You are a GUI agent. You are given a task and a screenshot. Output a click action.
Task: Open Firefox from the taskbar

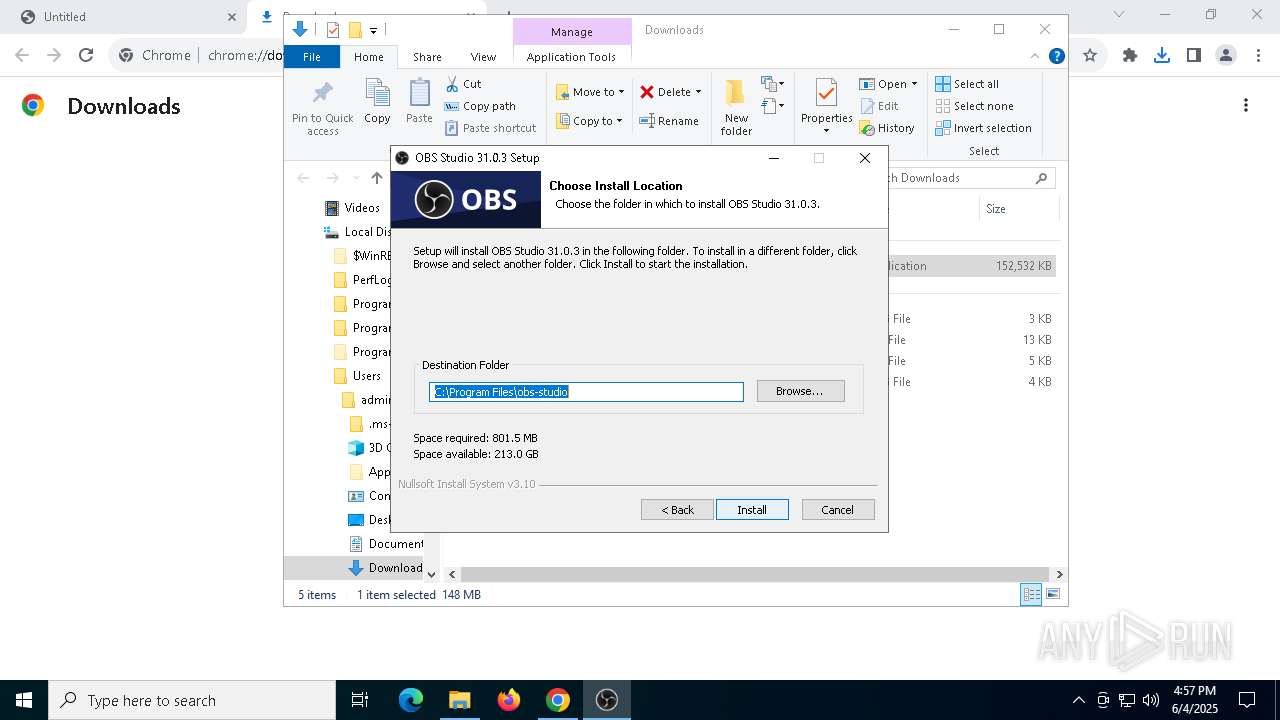pyautogui.click(x=509, y=700)
